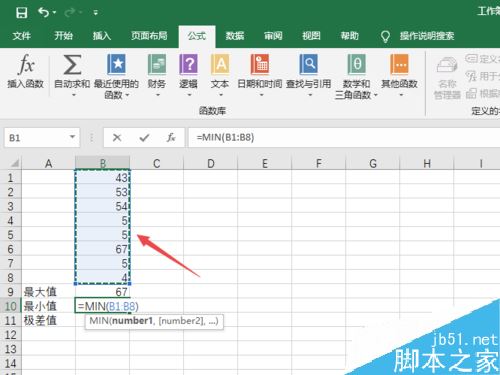This screenshot has width=500, height=375.
Task: Switch to the 页面布局 ribbon tab
Action: pyautogui.click(x=149, y=35)
